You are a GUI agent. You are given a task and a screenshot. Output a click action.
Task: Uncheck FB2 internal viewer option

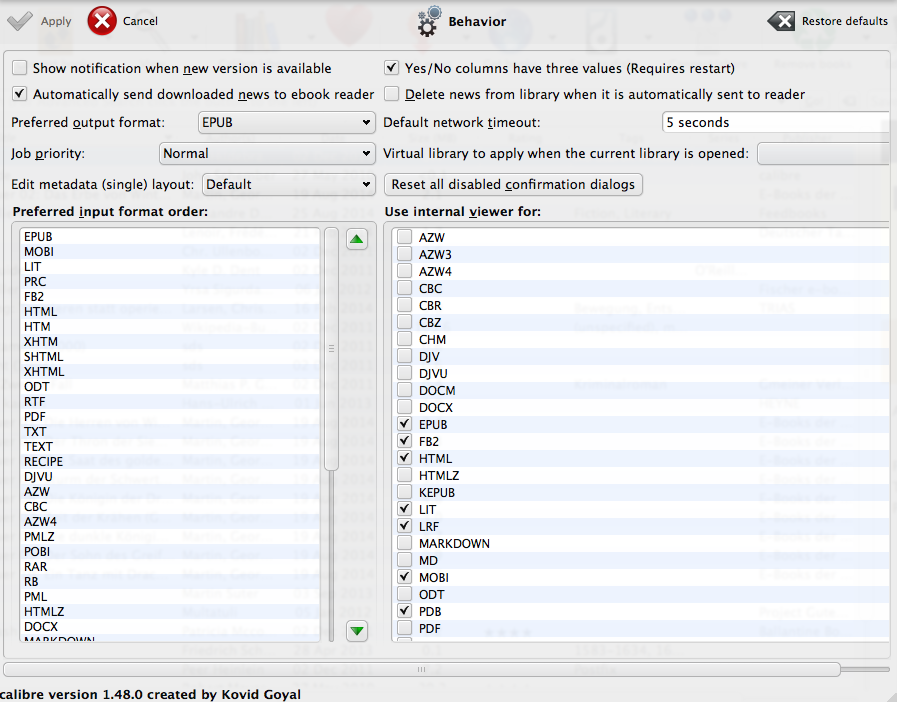tap(404, 441)
